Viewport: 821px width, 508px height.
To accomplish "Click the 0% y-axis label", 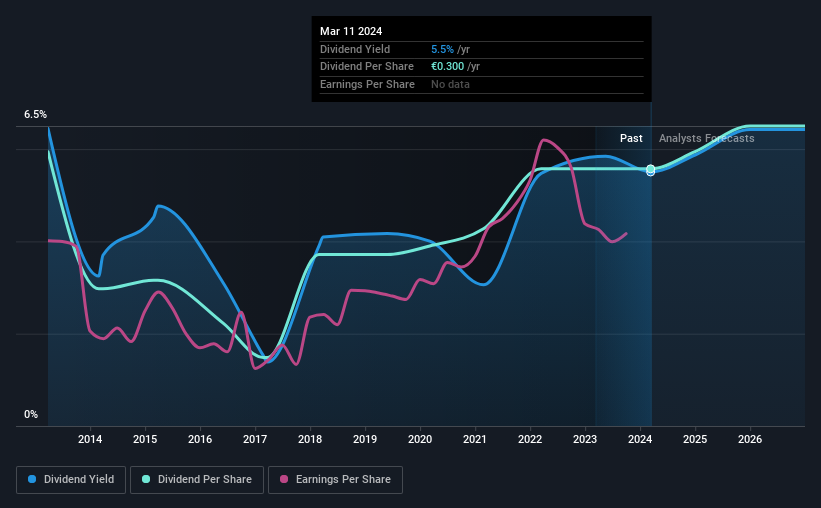I will (x=31, y=414).
